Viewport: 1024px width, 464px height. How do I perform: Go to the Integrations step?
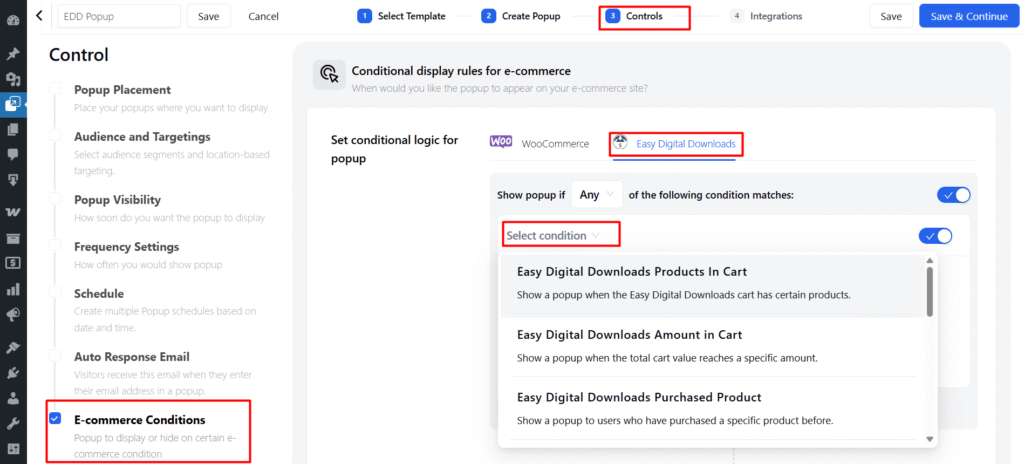tap(767, 16)
